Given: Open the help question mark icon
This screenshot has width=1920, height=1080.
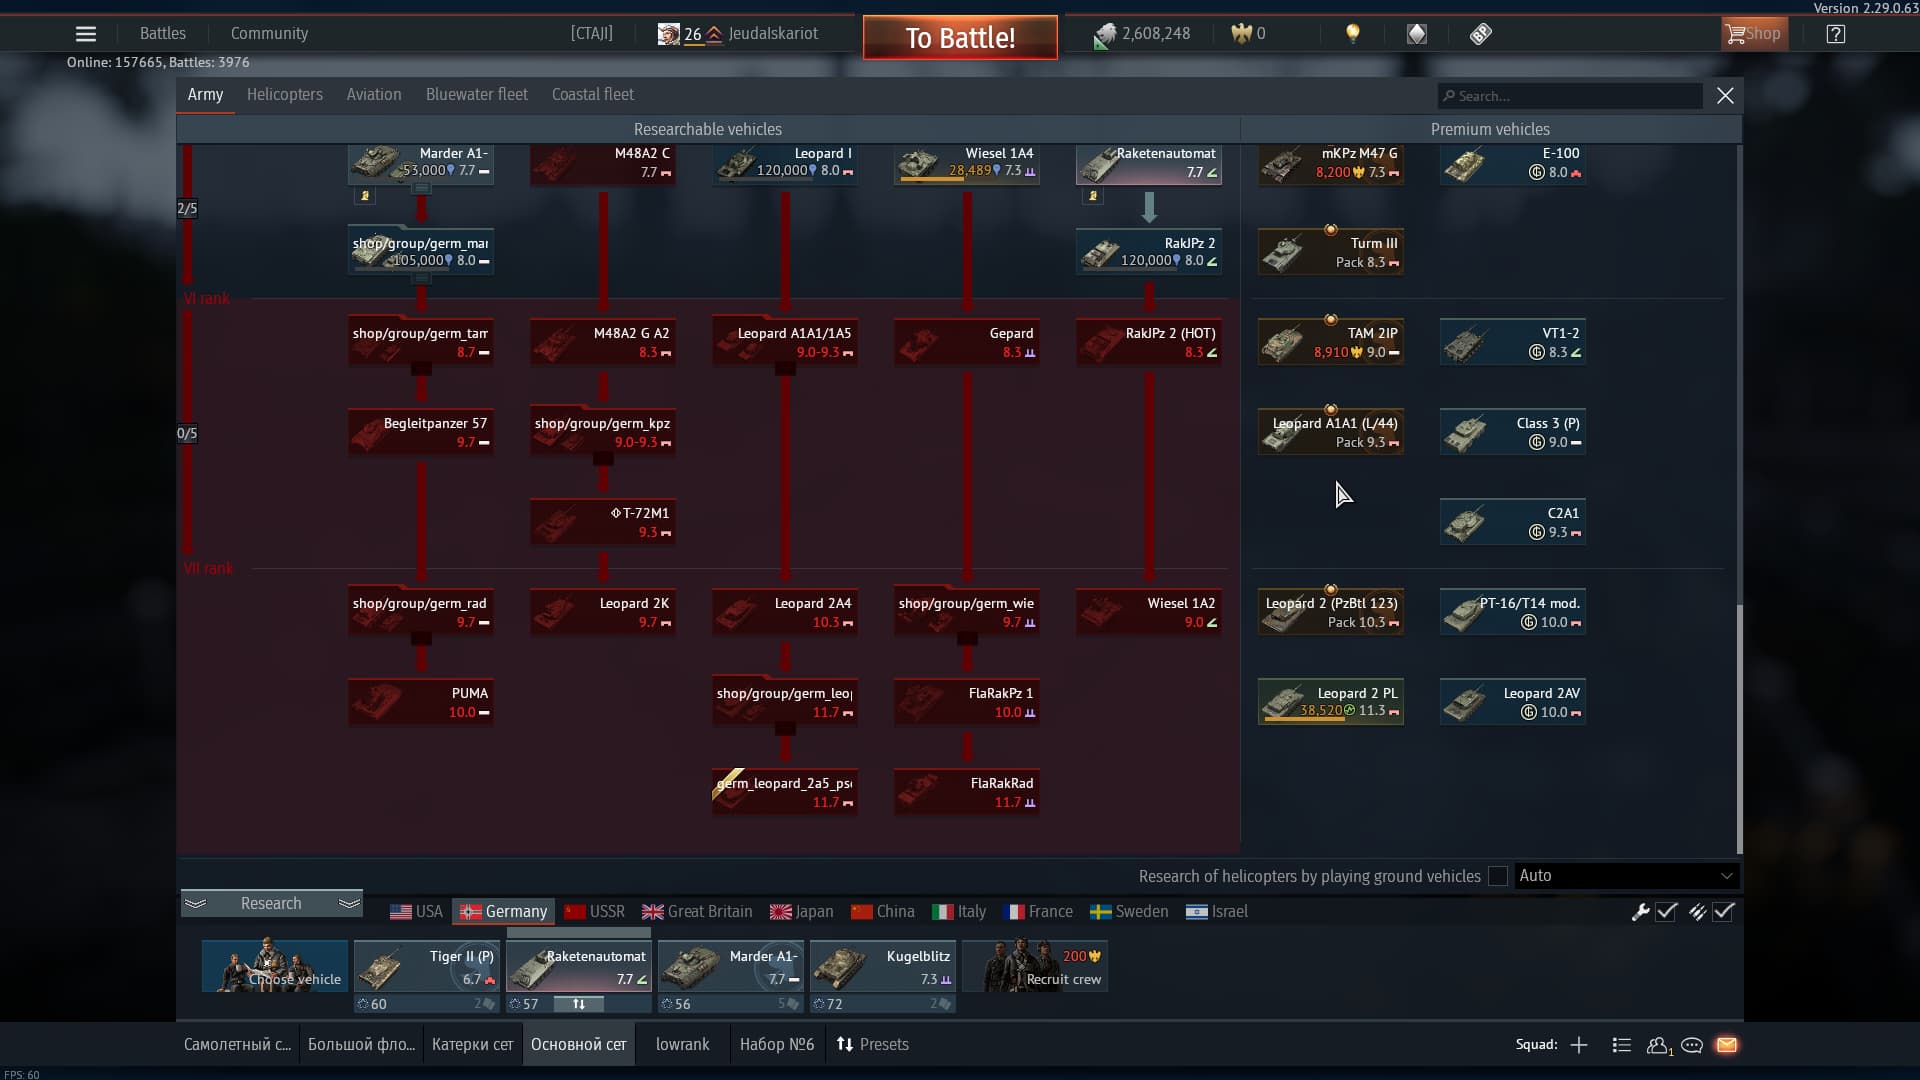Looking at the screenshot, I should click(1835, 34).
